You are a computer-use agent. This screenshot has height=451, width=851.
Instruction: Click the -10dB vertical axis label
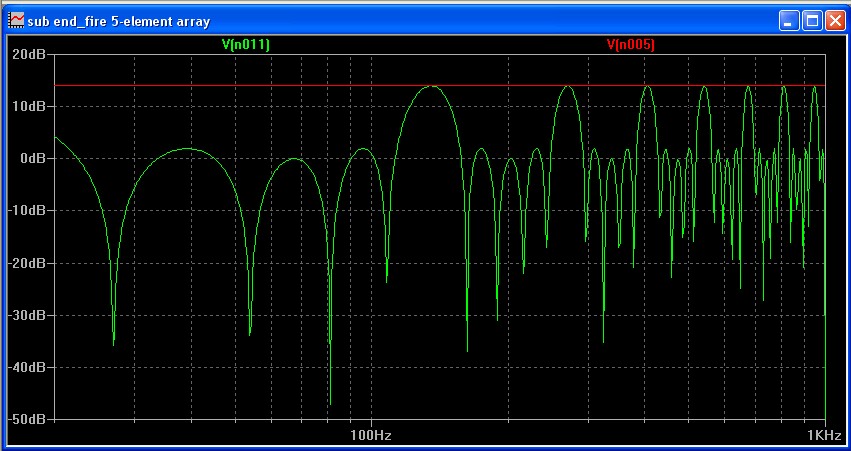26,211
